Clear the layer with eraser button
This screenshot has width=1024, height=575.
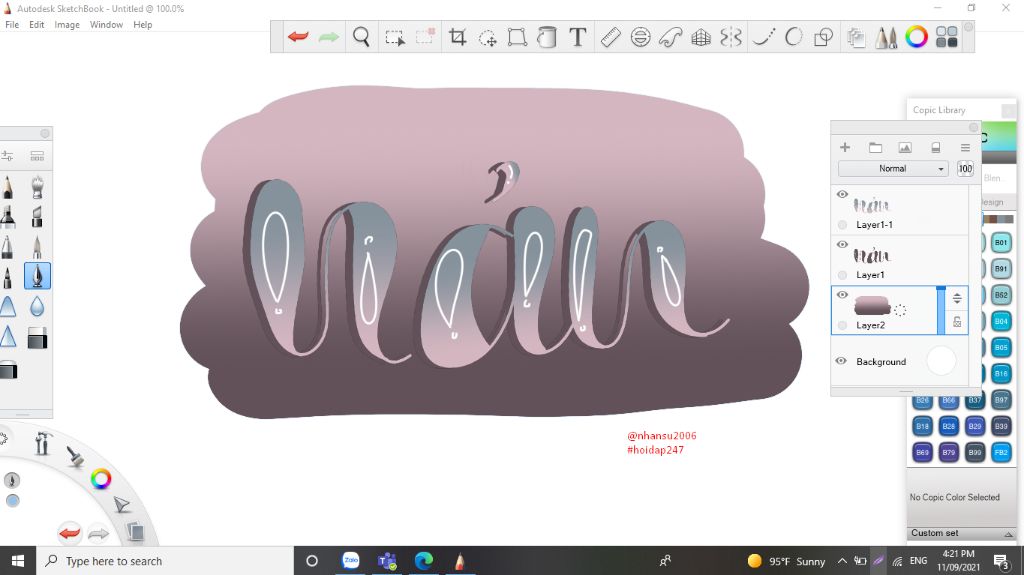[x=935, y=148]
